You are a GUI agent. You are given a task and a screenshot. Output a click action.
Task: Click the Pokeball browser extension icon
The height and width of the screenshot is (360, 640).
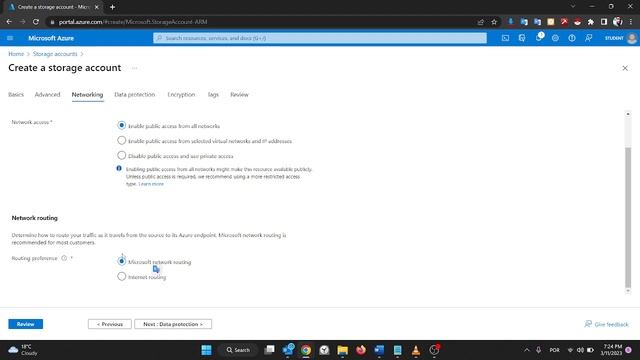pos(577,22)
